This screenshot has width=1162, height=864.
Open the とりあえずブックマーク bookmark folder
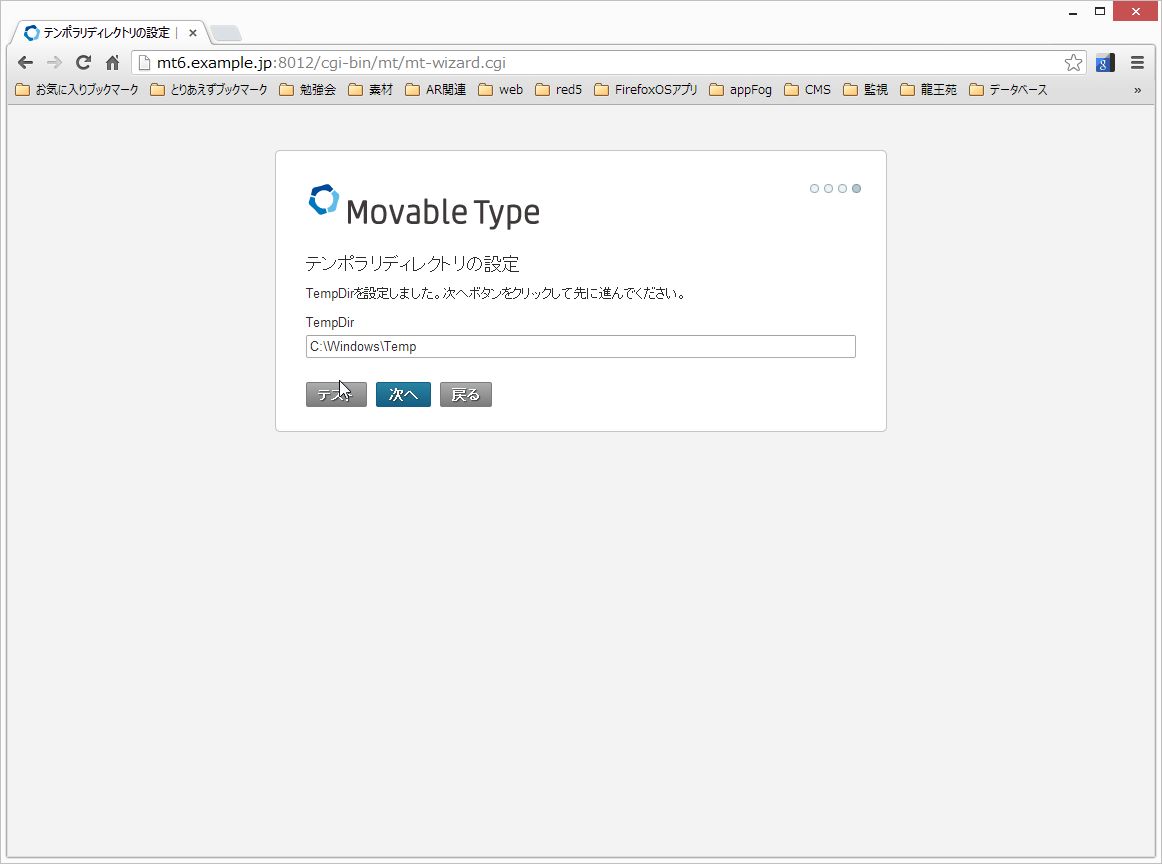pos(209,90)
